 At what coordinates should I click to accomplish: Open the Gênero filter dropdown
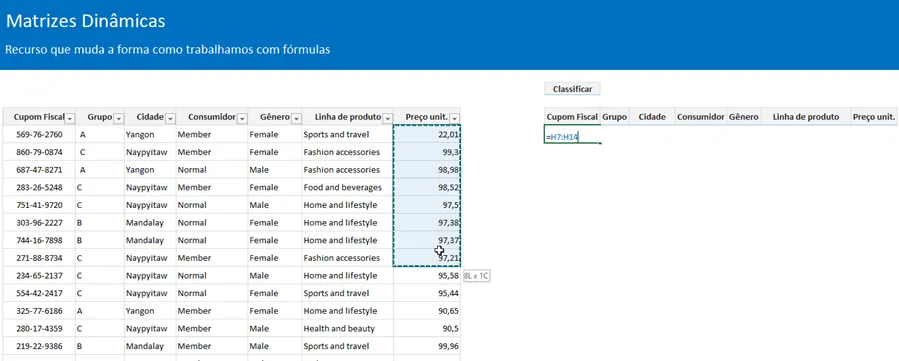coord(296,119)
